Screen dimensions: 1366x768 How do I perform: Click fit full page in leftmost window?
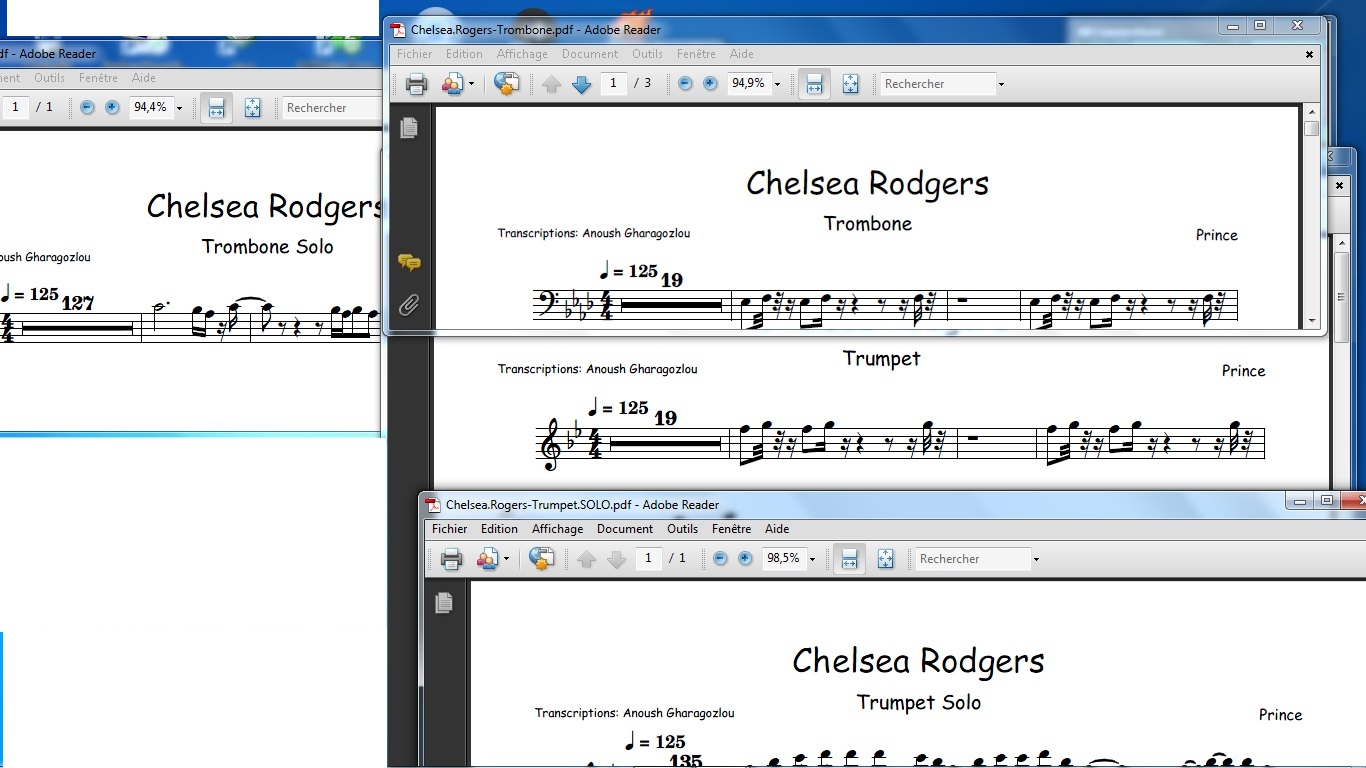[252, 108]
